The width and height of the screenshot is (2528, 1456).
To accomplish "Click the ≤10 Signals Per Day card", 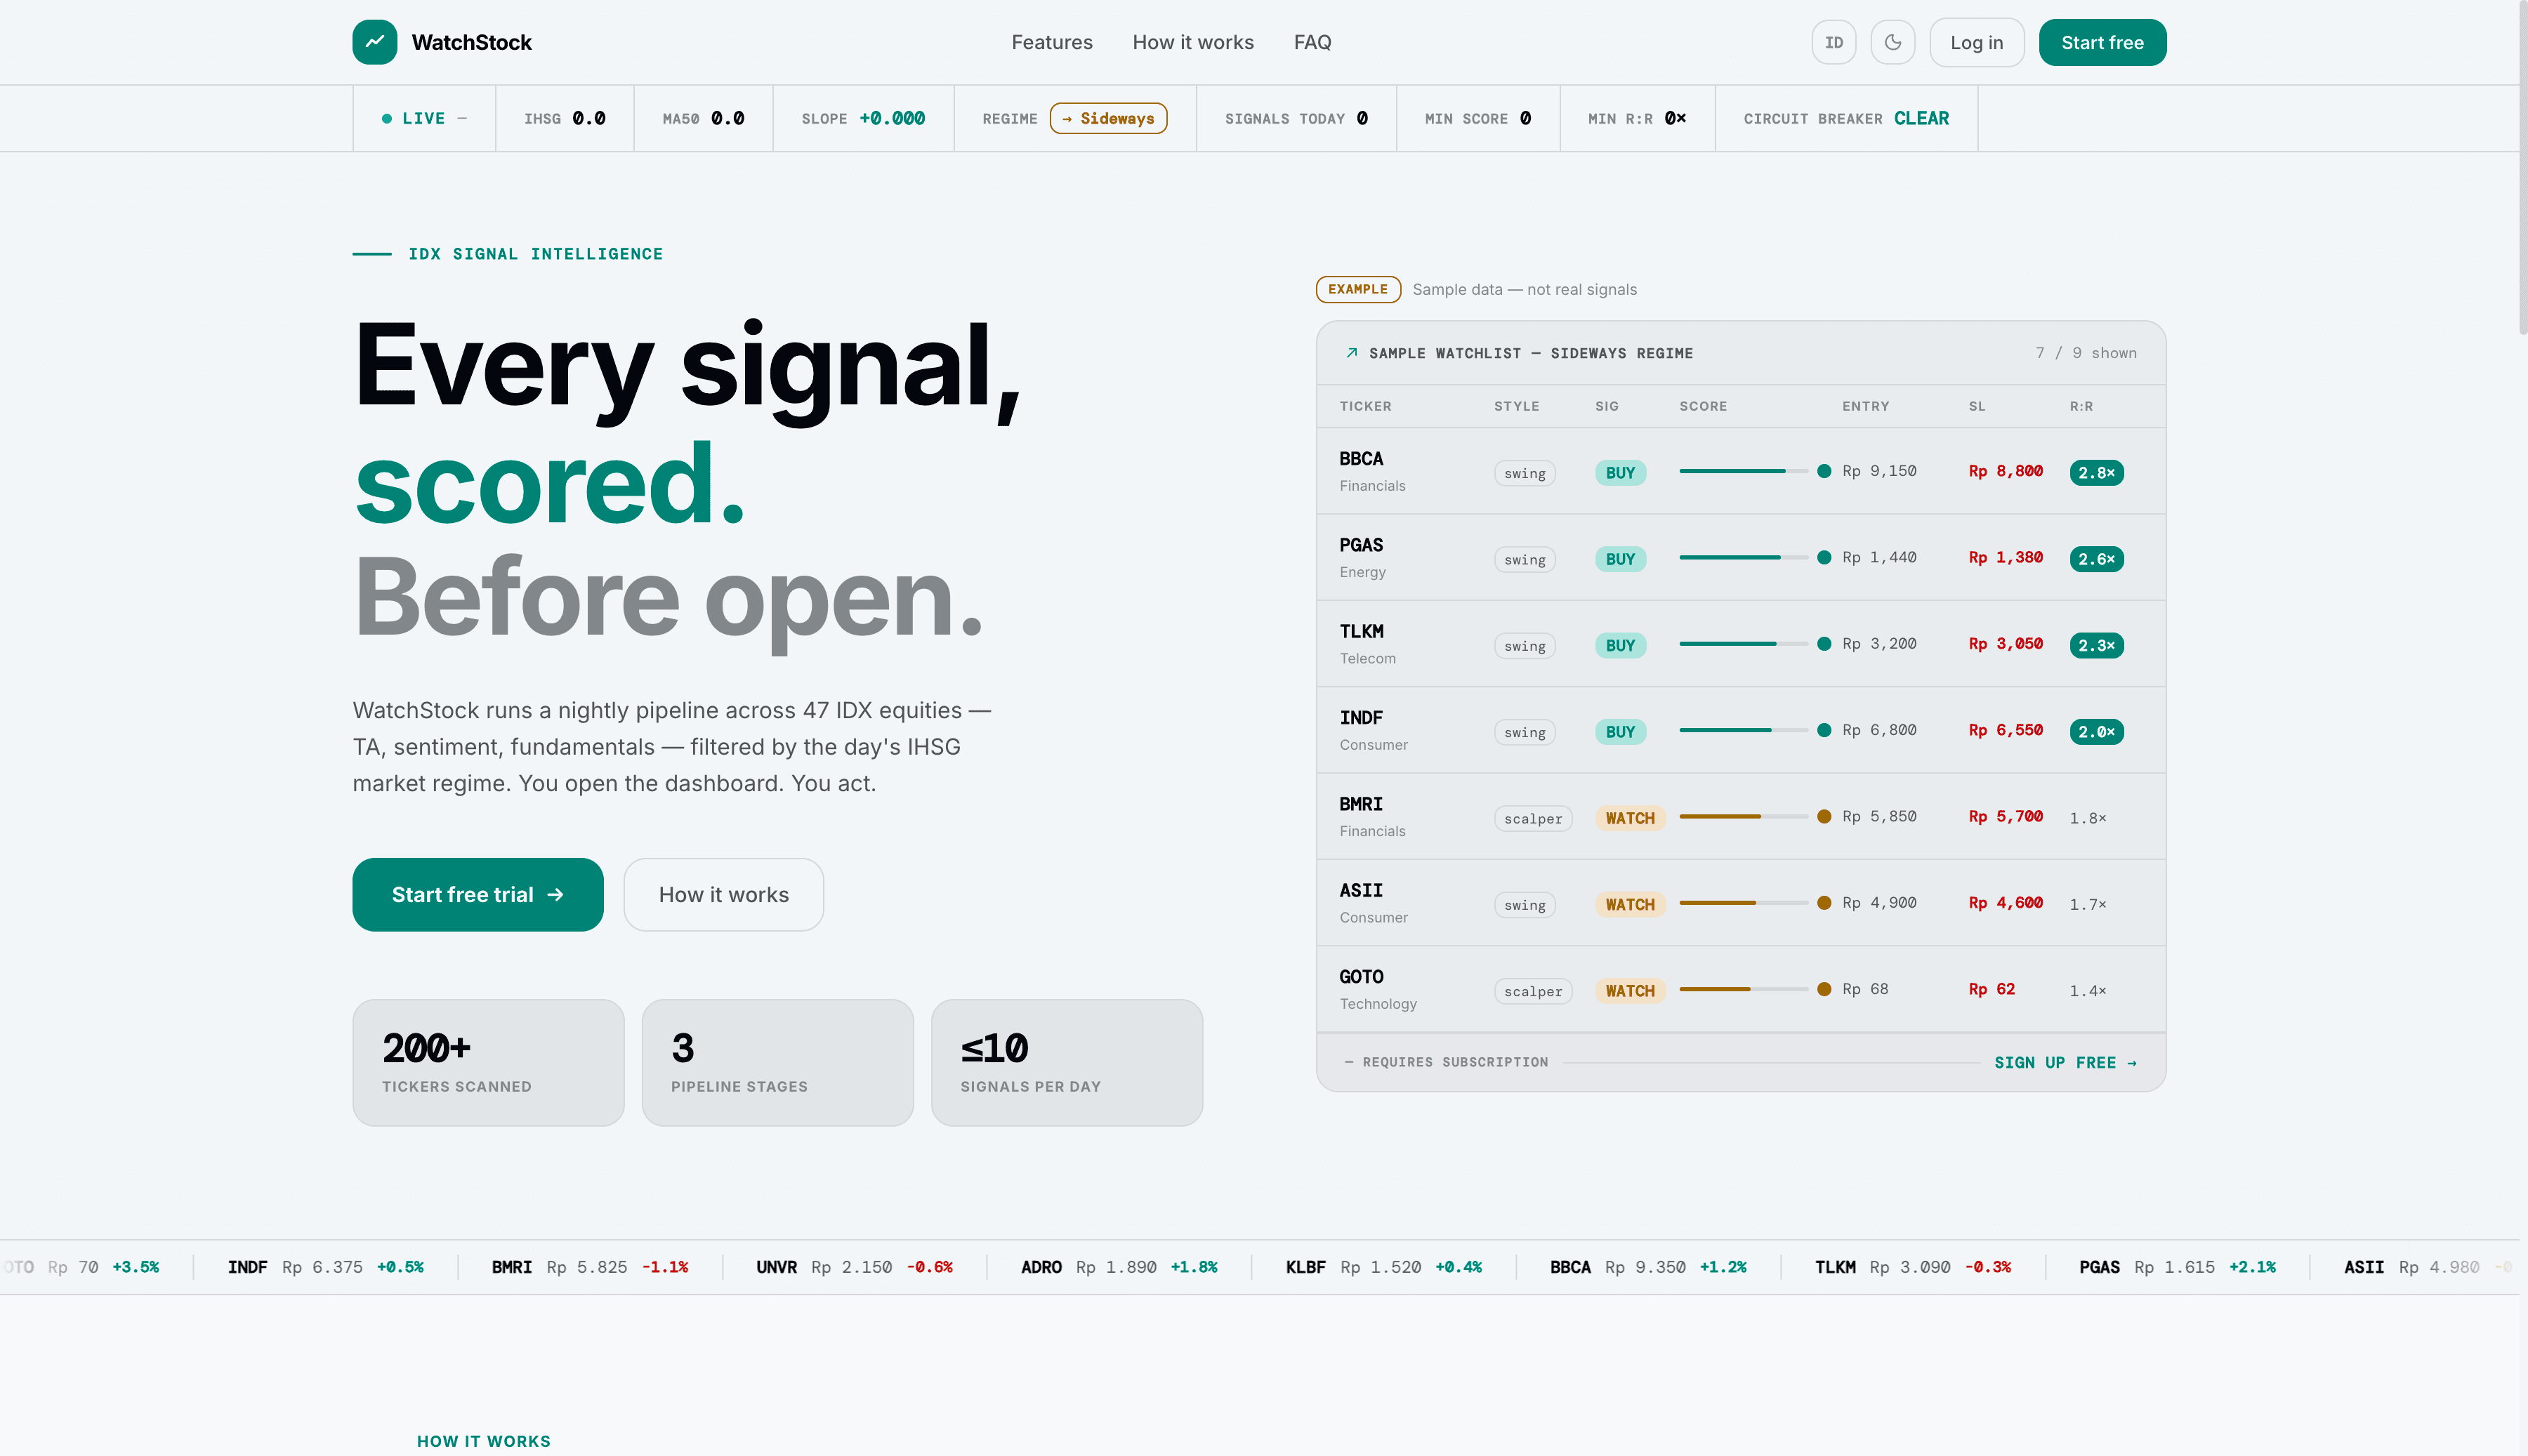I will click(x=1067, y=1063).
